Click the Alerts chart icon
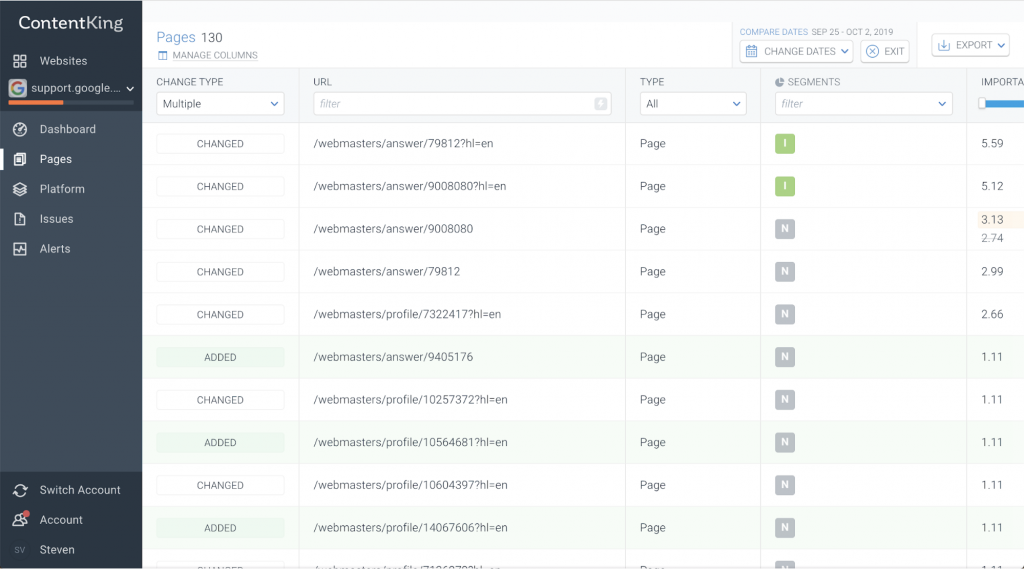This screenshot has height=569, width=1024. click(20, 249)
